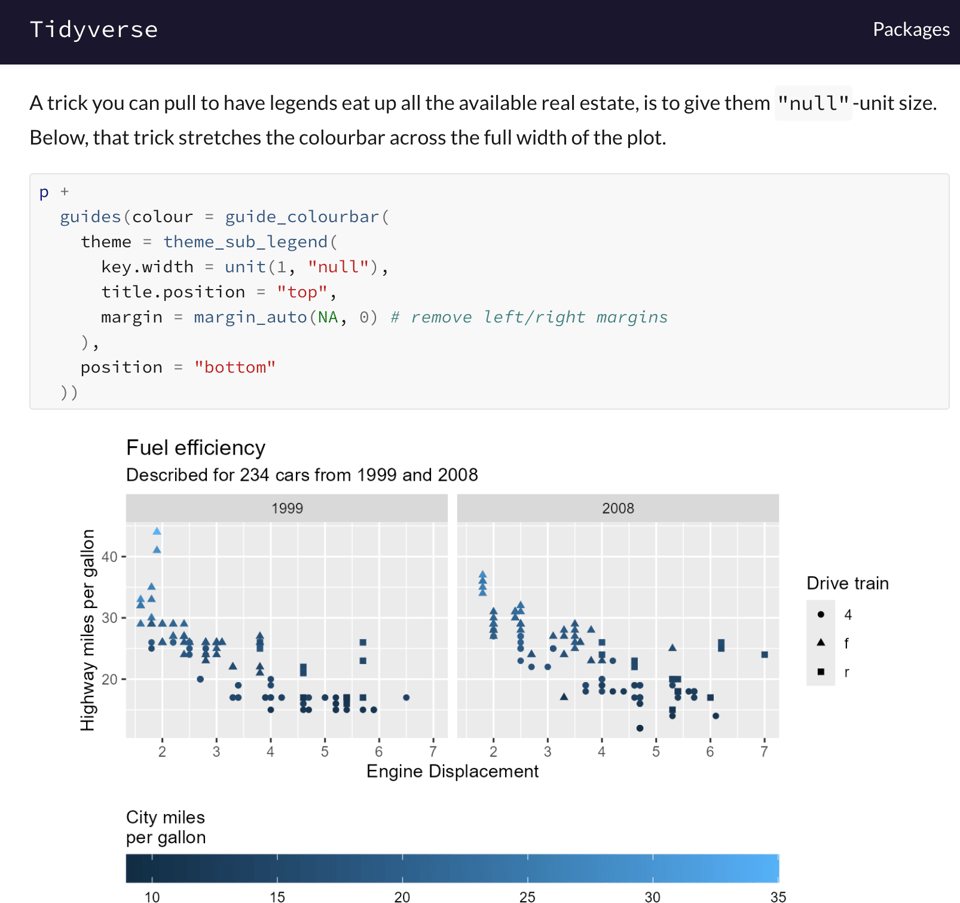The height and width of the screenshot is (903, 960).
Task: Click the lightest end of the colourbar
Action: click(x=772, y=868)
